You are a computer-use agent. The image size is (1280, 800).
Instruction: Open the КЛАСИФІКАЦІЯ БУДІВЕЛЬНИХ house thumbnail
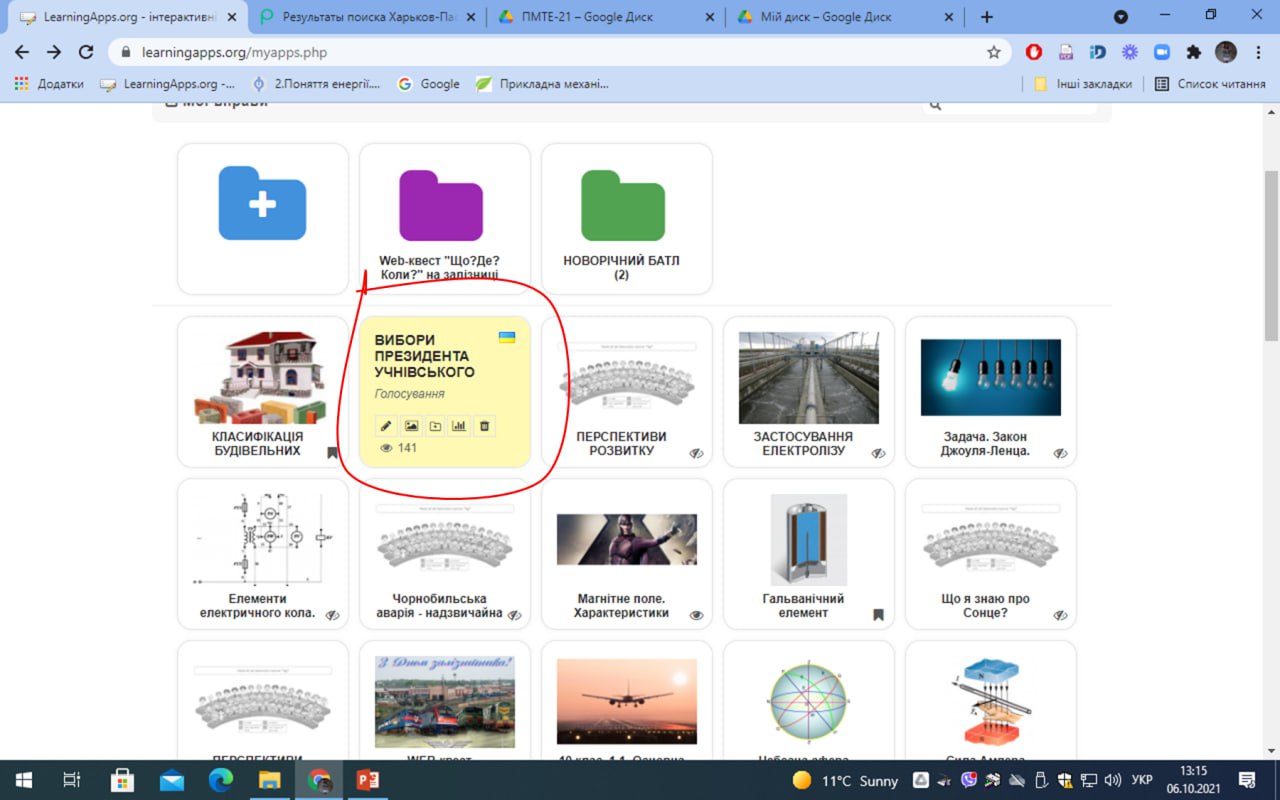pos(262,378)
